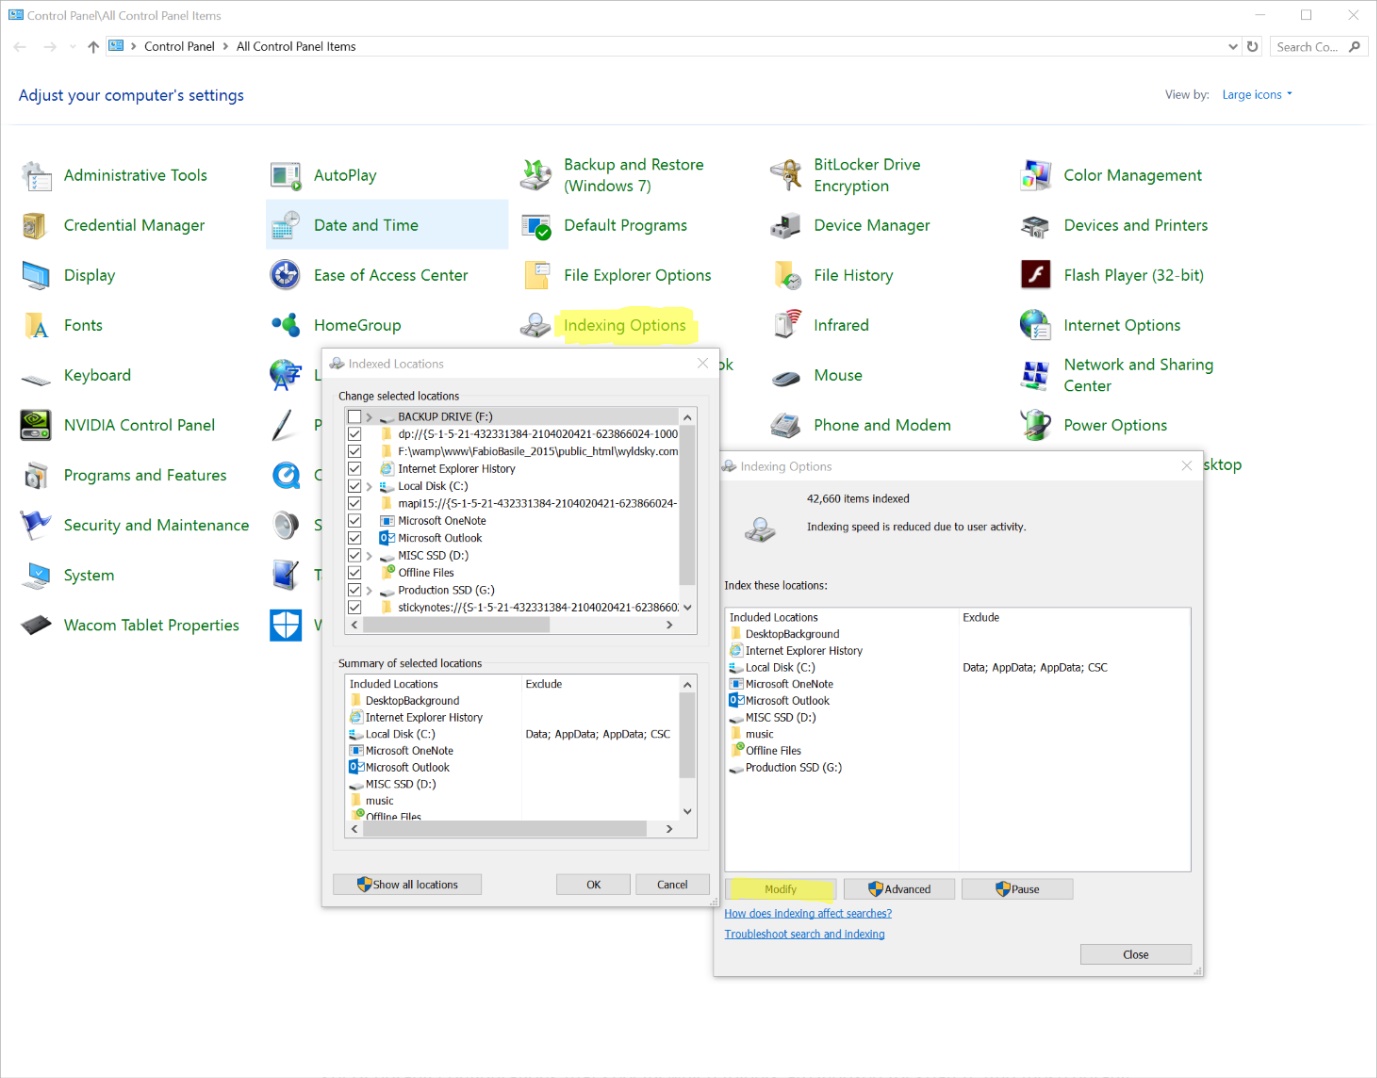Open BitLocker Drive Encryption icon
This screenshot has width=1377, height=1078.
coord(786,176)
